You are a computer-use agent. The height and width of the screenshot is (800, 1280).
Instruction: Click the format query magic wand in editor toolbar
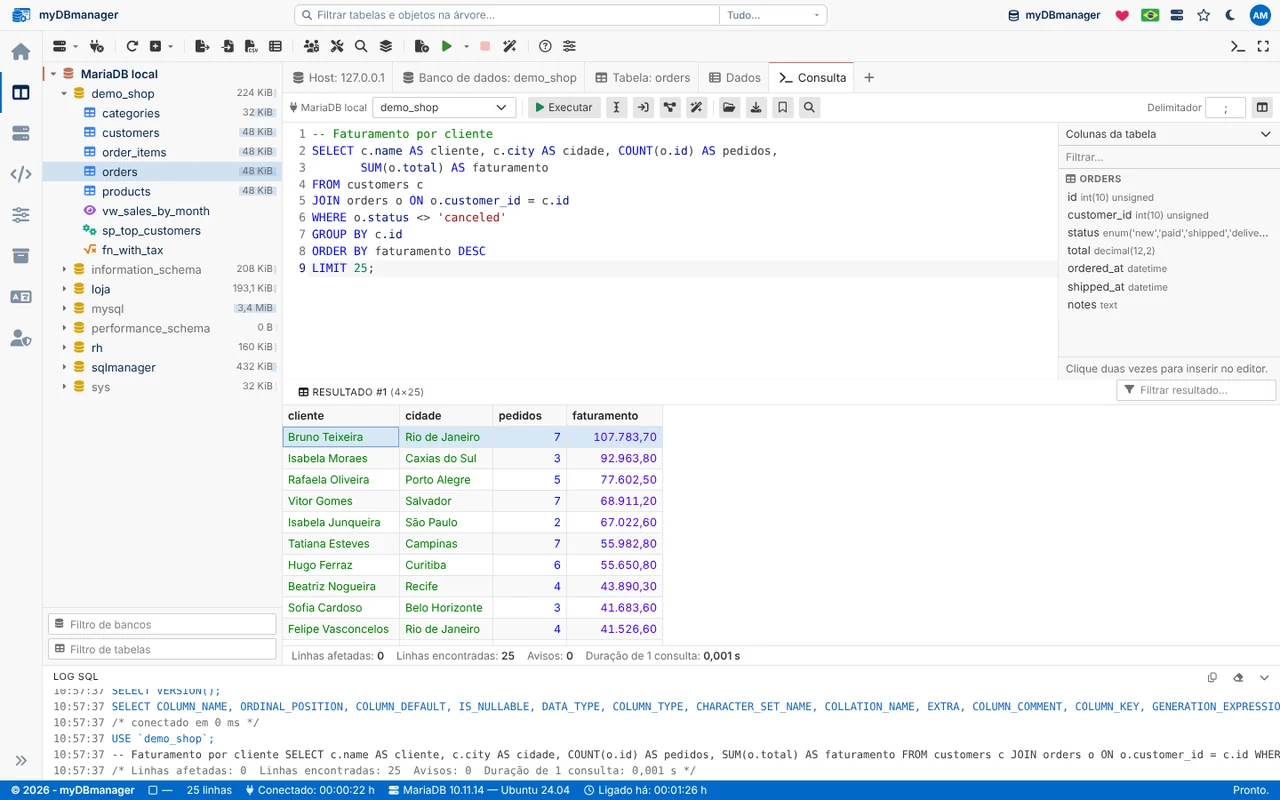pyautogui.click(x=697, y=107)
